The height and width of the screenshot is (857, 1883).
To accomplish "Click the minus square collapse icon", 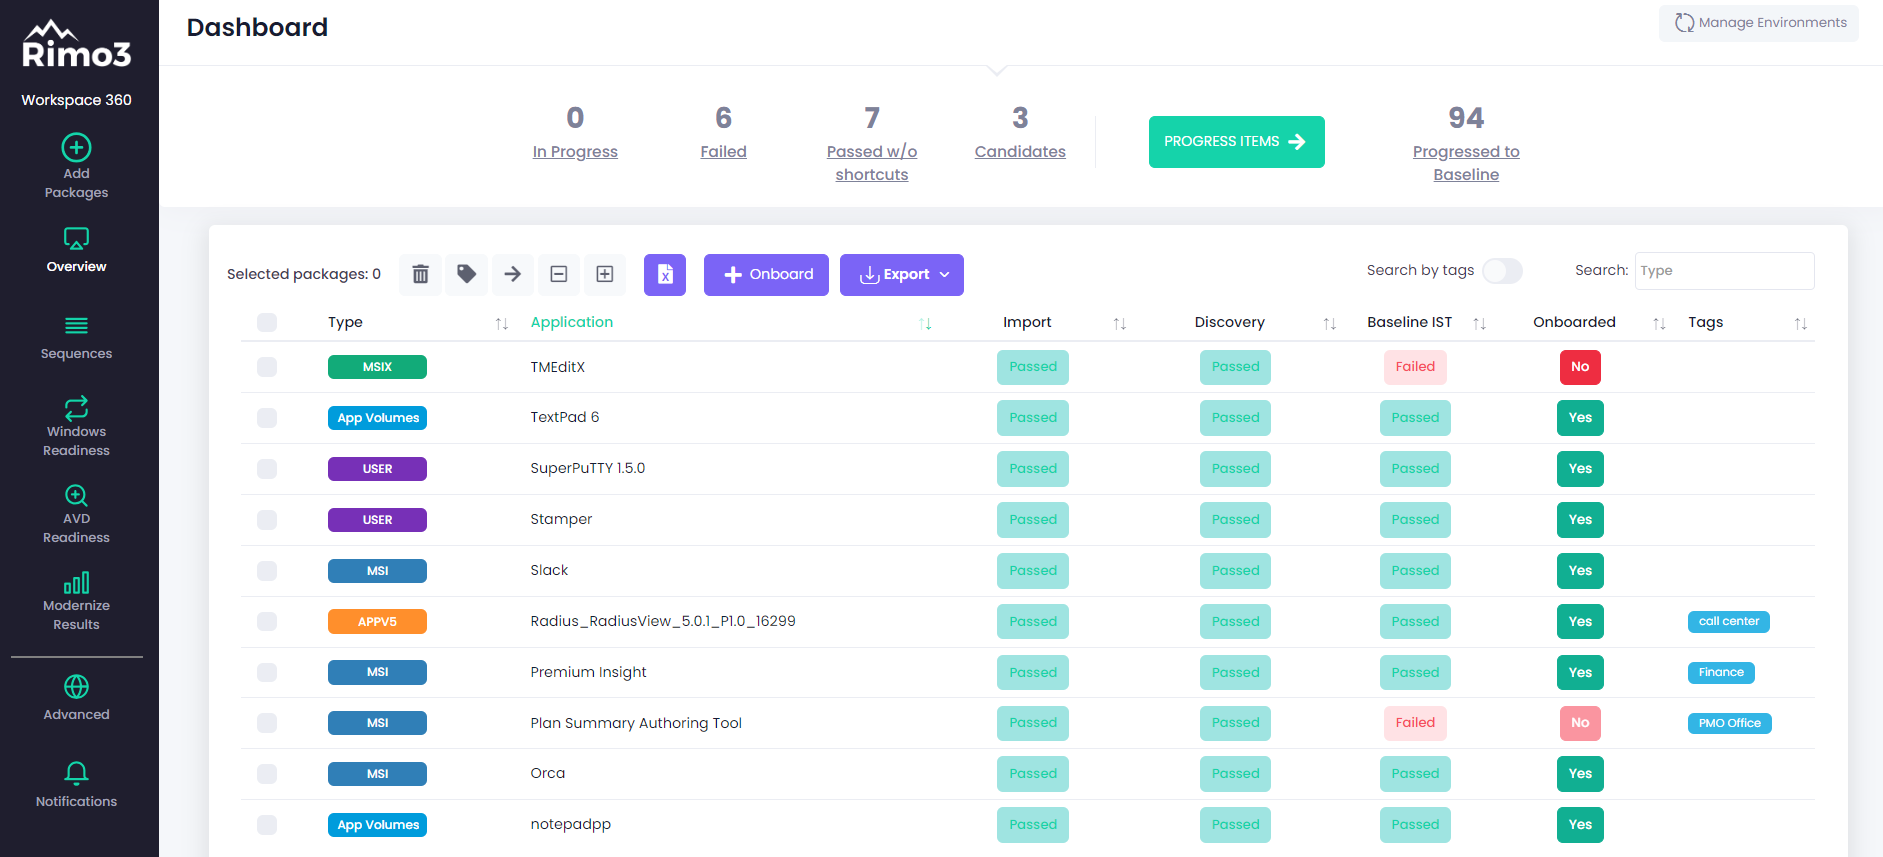I will (x=559, y=274).
